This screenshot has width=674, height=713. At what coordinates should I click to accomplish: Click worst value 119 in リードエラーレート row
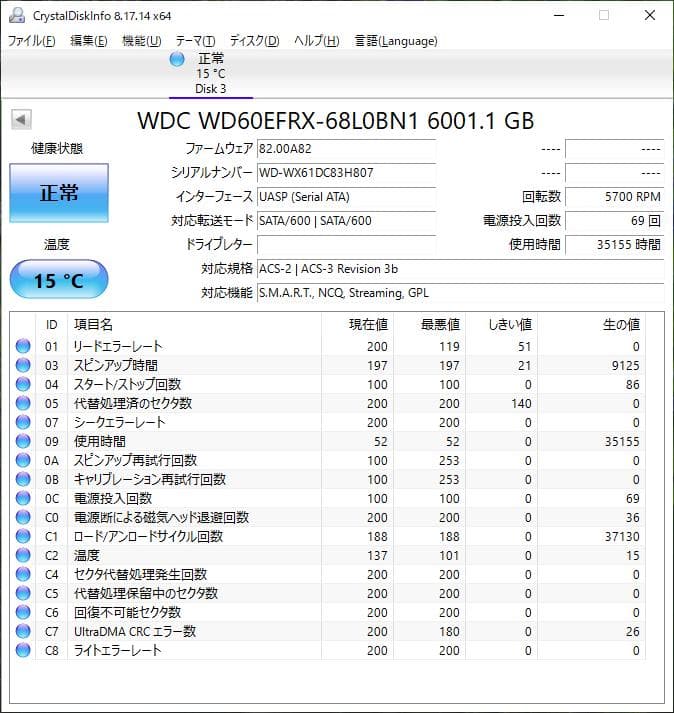[449, 346]
